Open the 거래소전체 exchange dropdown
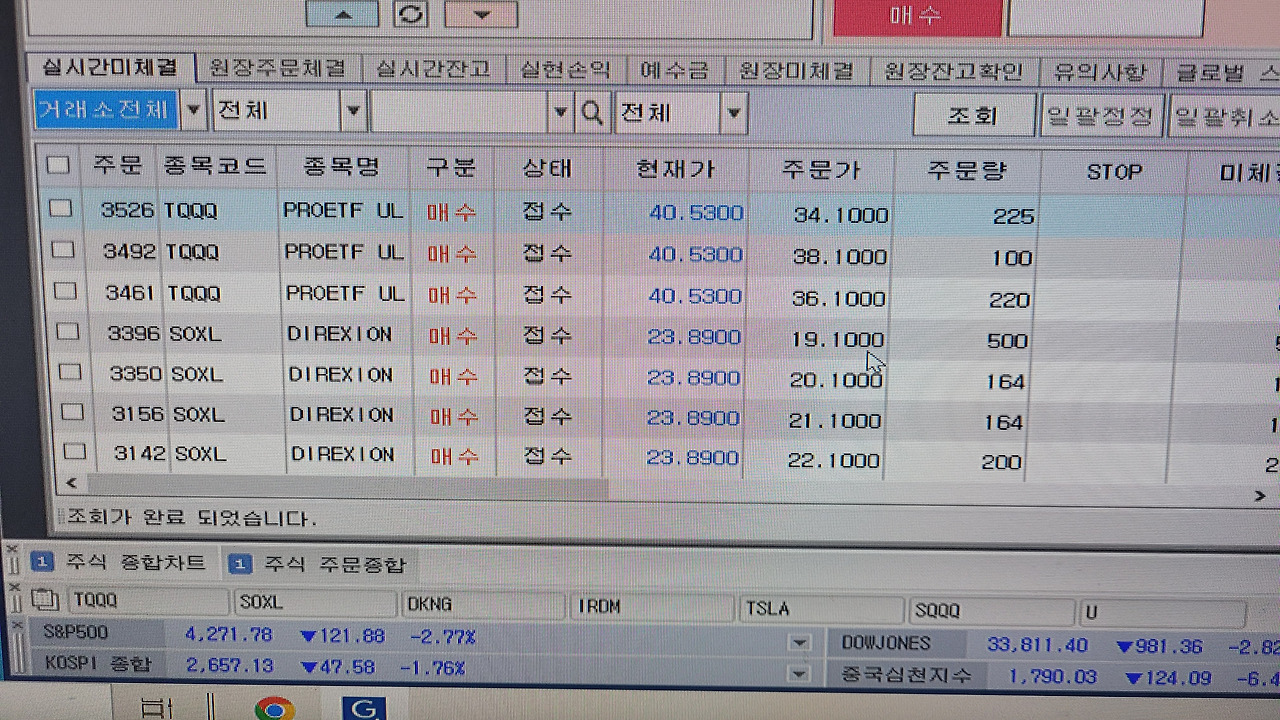1280x720 pixels. coord(194,110)
